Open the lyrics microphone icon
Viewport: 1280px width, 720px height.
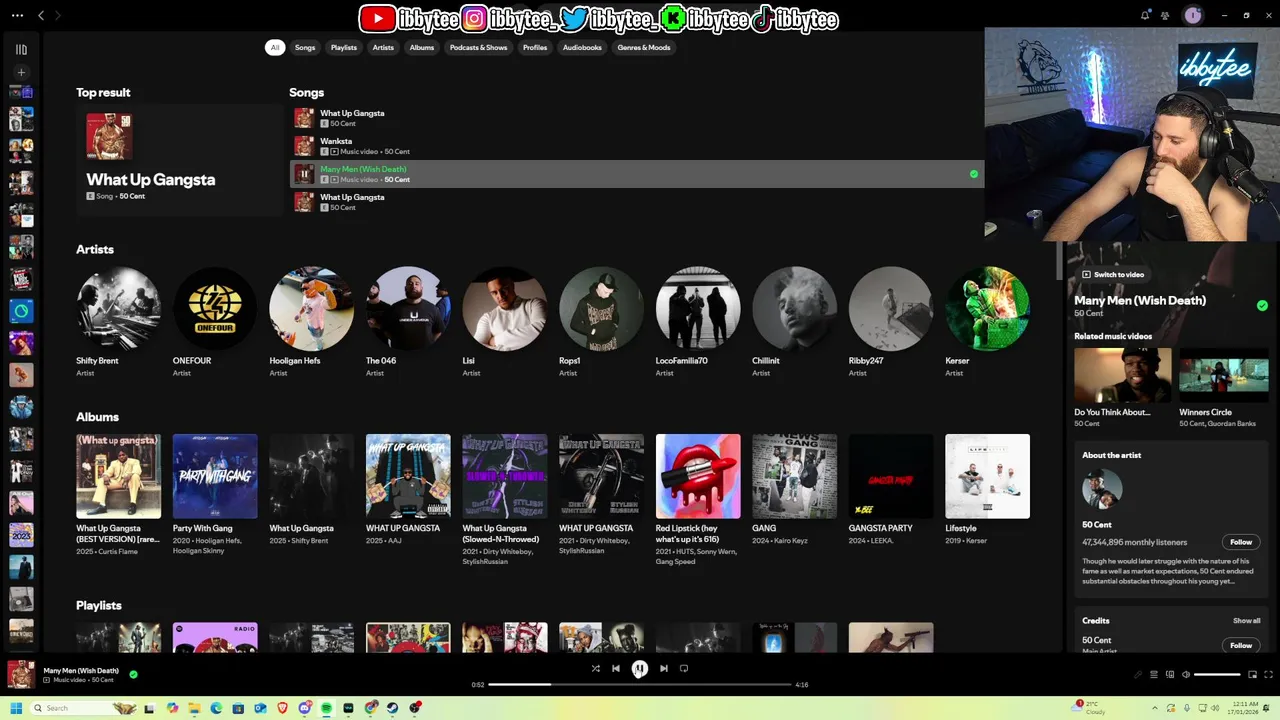[x=1137, y=675]
